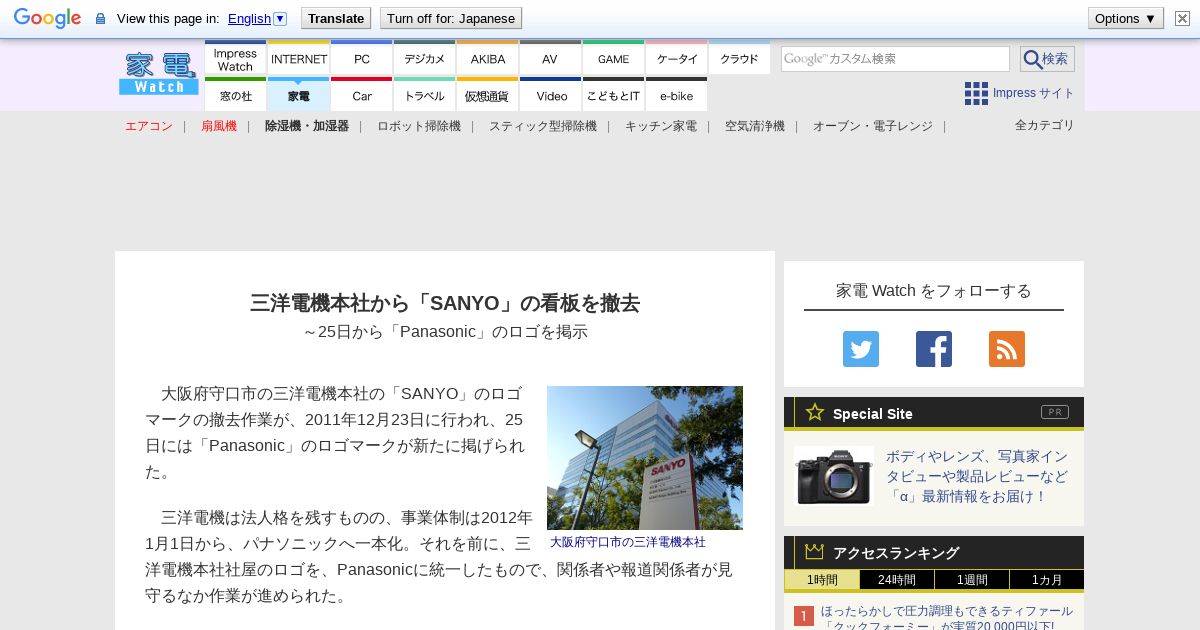Viewport: 1200px width, 630px height.
Task: Click the Google custom search field
Action: pos(895,59)
